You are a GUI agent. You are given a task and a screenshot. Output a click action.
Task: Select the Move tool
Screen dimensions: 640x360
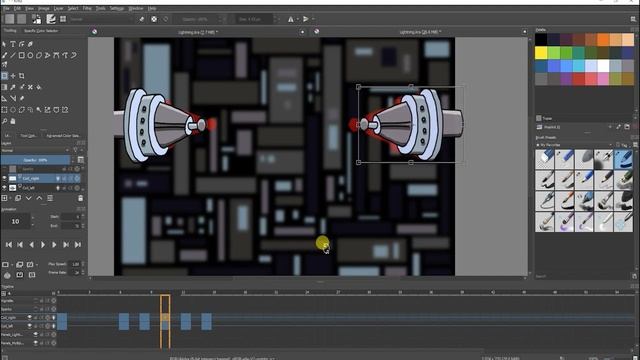click(x=13, y=76)
